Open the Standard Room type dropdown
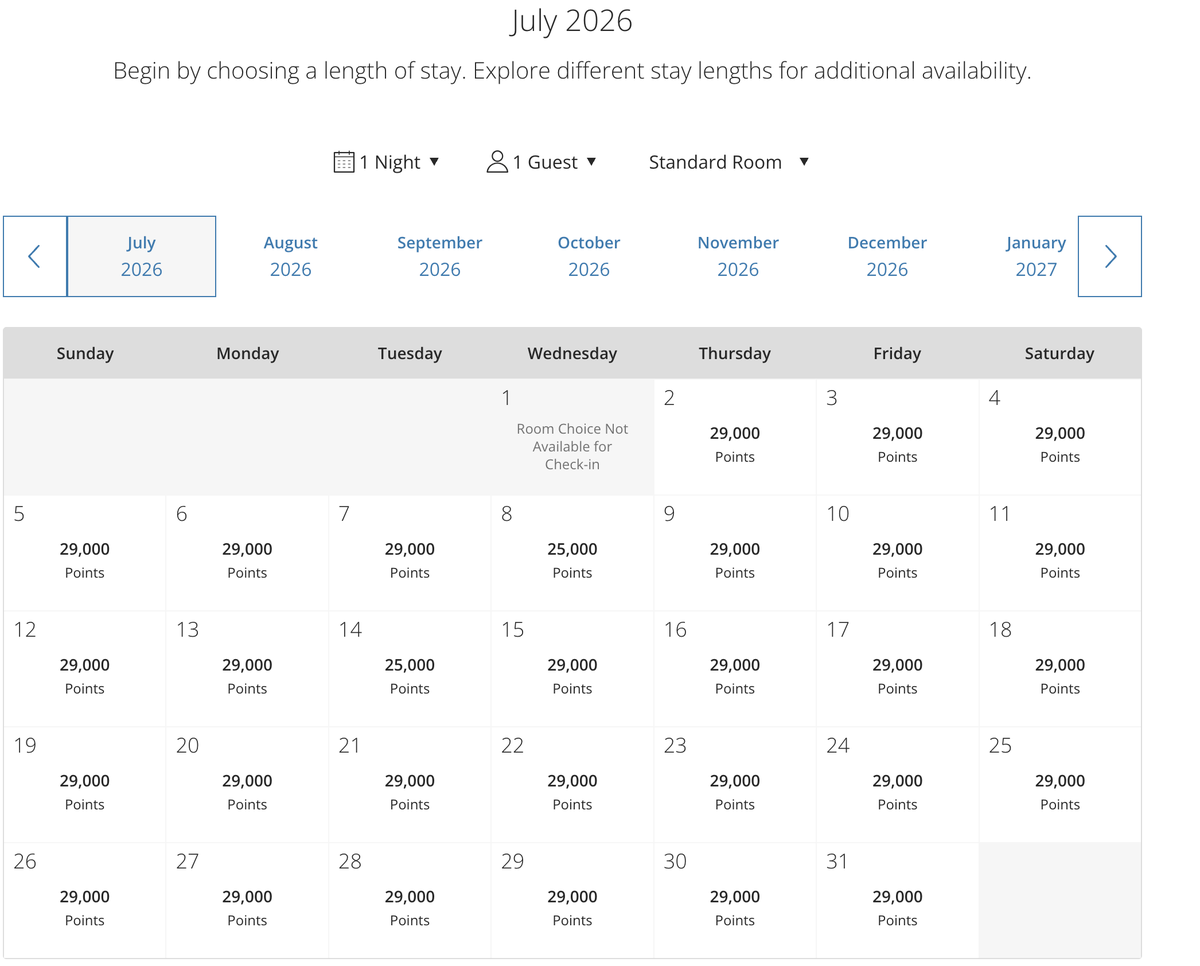Viewport: 1200px width, 966px height. pyautogui.click(x=728, y=162)
